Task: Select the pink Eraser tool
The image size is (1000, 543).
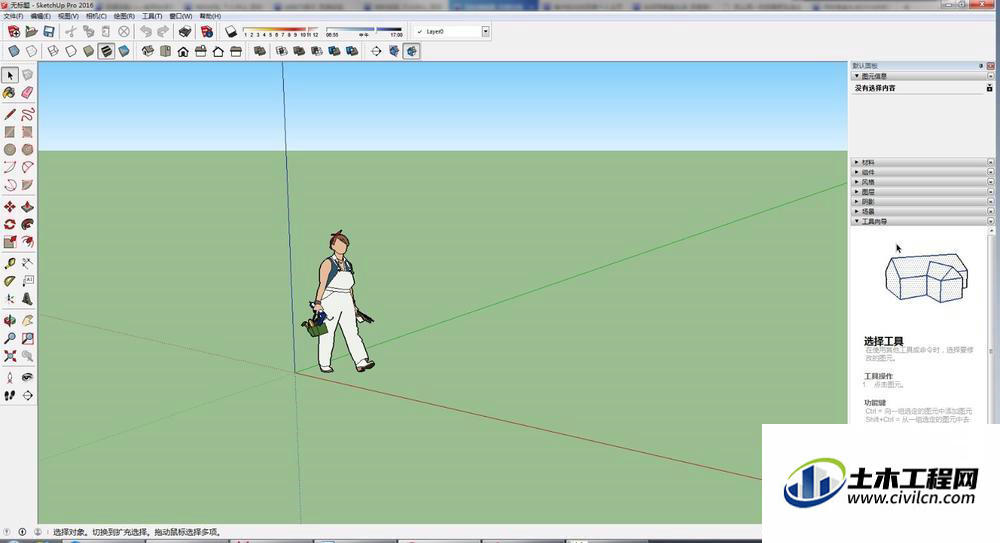Action: click(x=27, y=93)
